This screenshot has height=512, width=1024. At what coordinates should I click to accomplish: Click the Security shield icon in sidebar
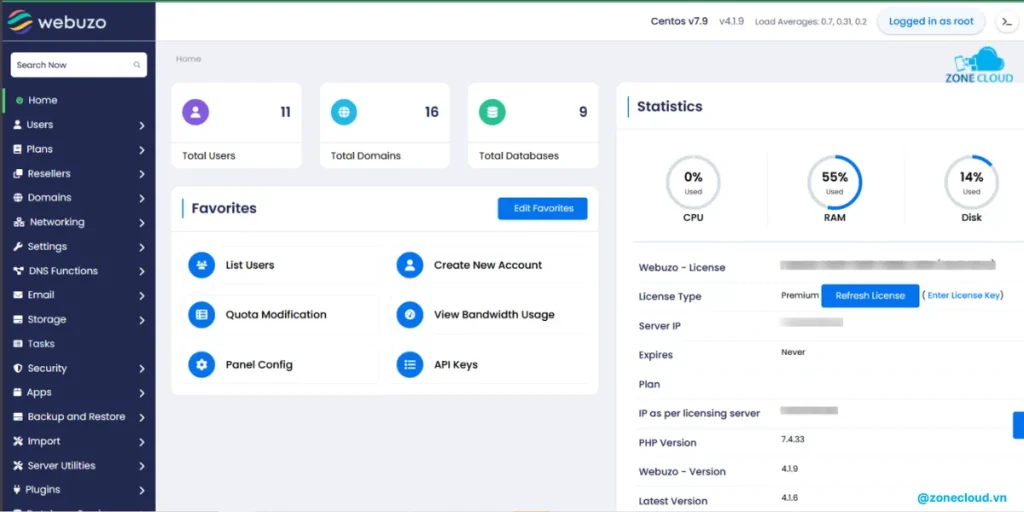click(x=18, y=368)
